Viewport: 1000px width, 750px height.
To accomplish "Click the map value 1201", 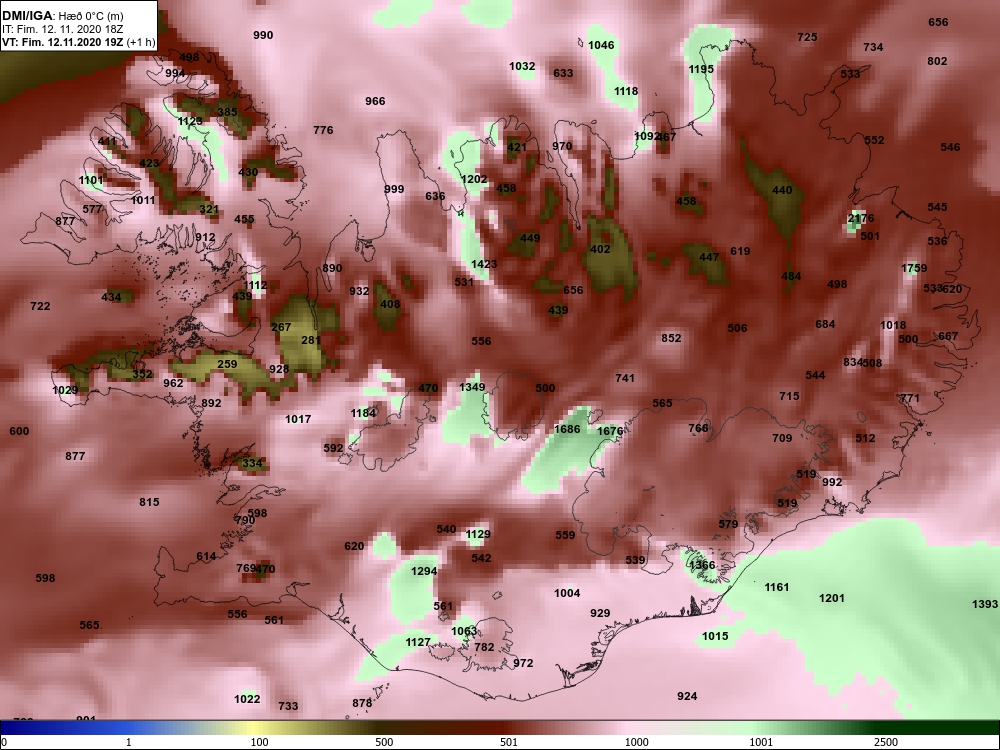I will (832, 598).
